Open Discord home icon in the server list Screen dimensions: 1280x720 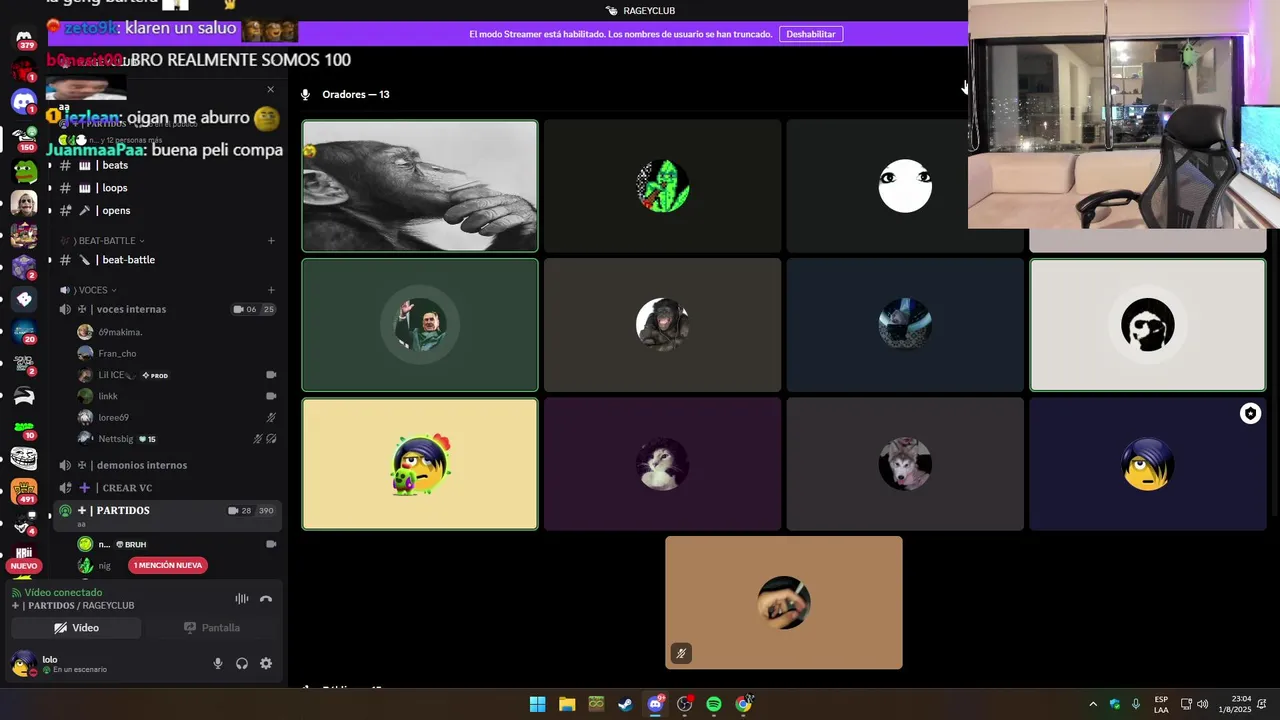24,101
